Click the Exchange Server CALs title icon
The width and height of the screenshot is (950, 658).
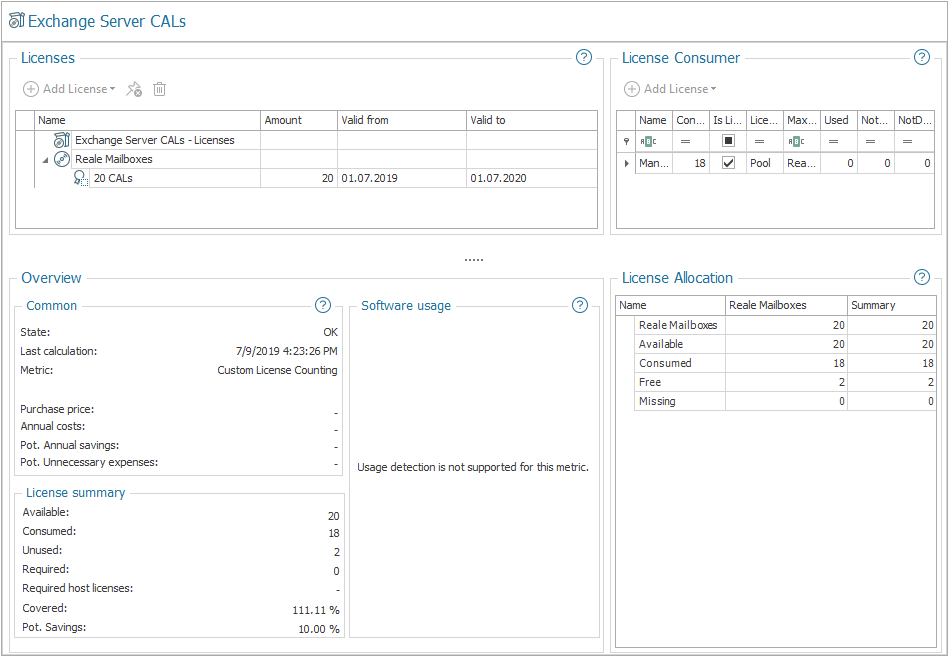(17, 21)
